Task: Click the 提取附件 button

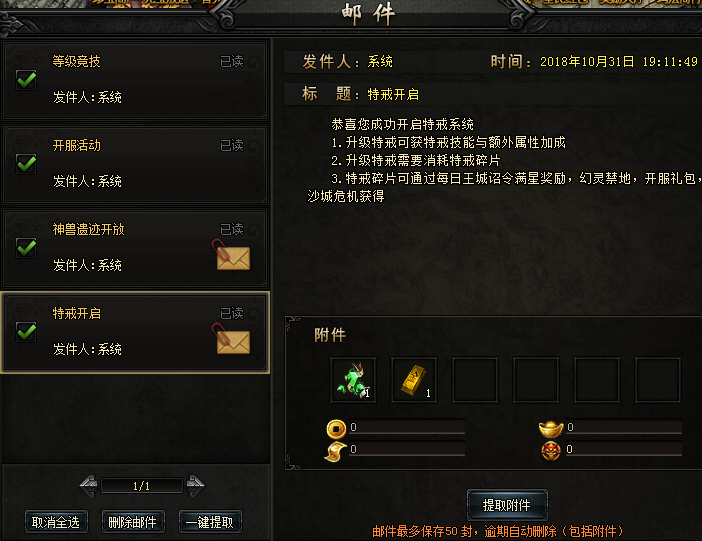Action: pos(507,505)
